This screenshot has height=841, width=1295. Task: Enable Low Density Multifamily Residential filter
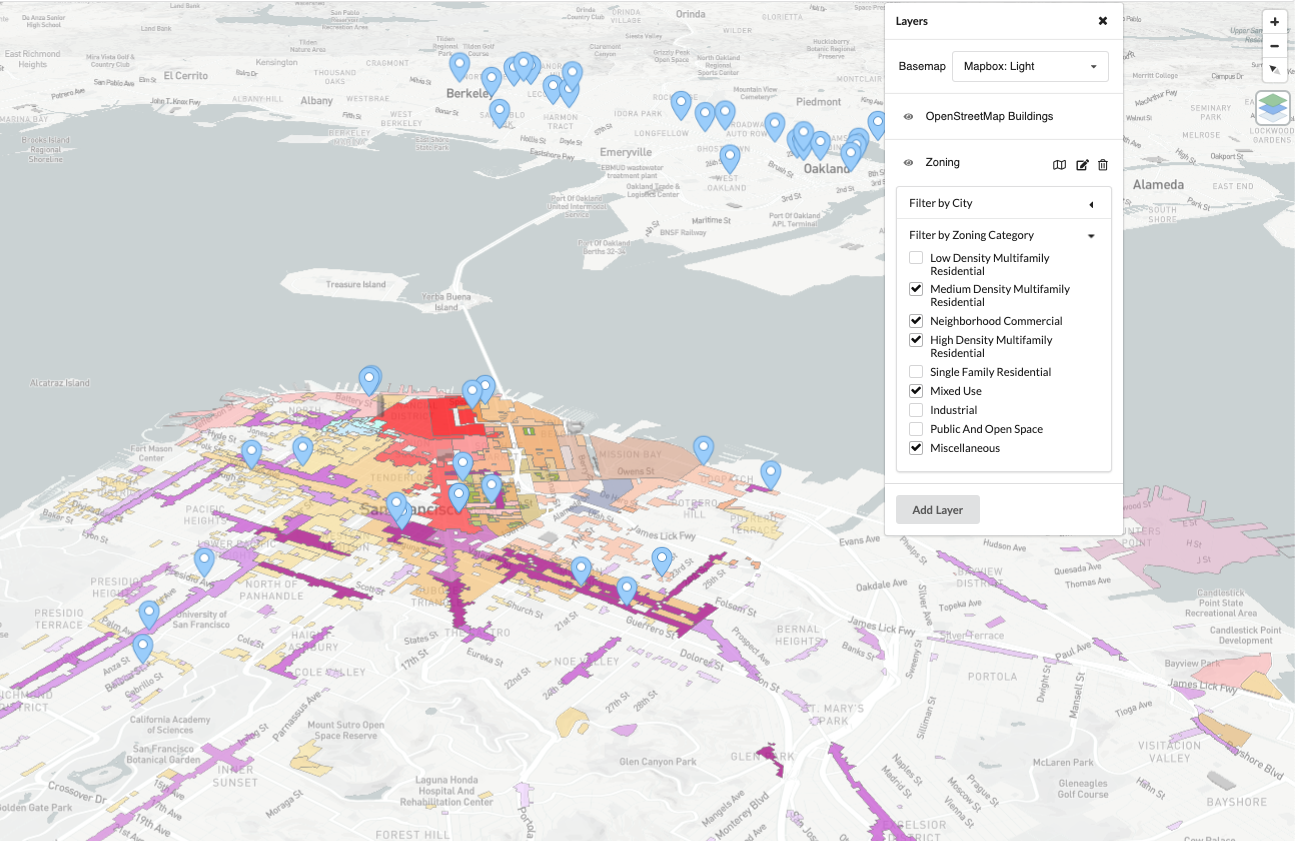(916, 258)
